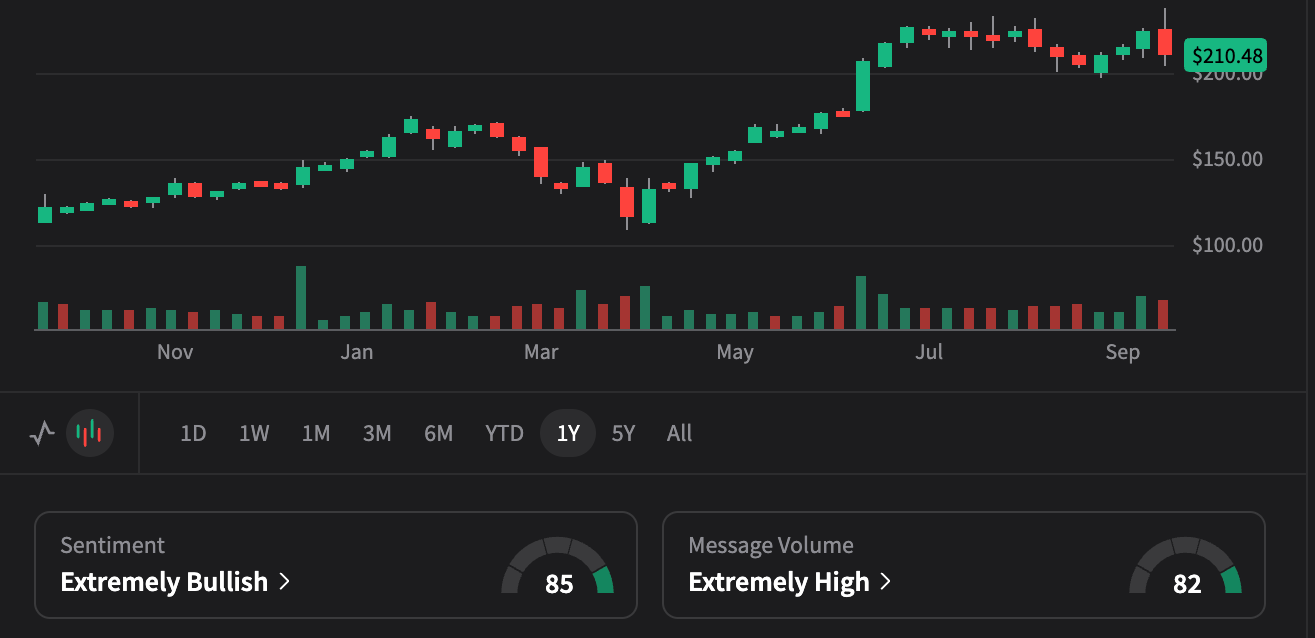Click the Sep label on time axis
Screen dimensions: 1315x638
tap(1123, 352)
